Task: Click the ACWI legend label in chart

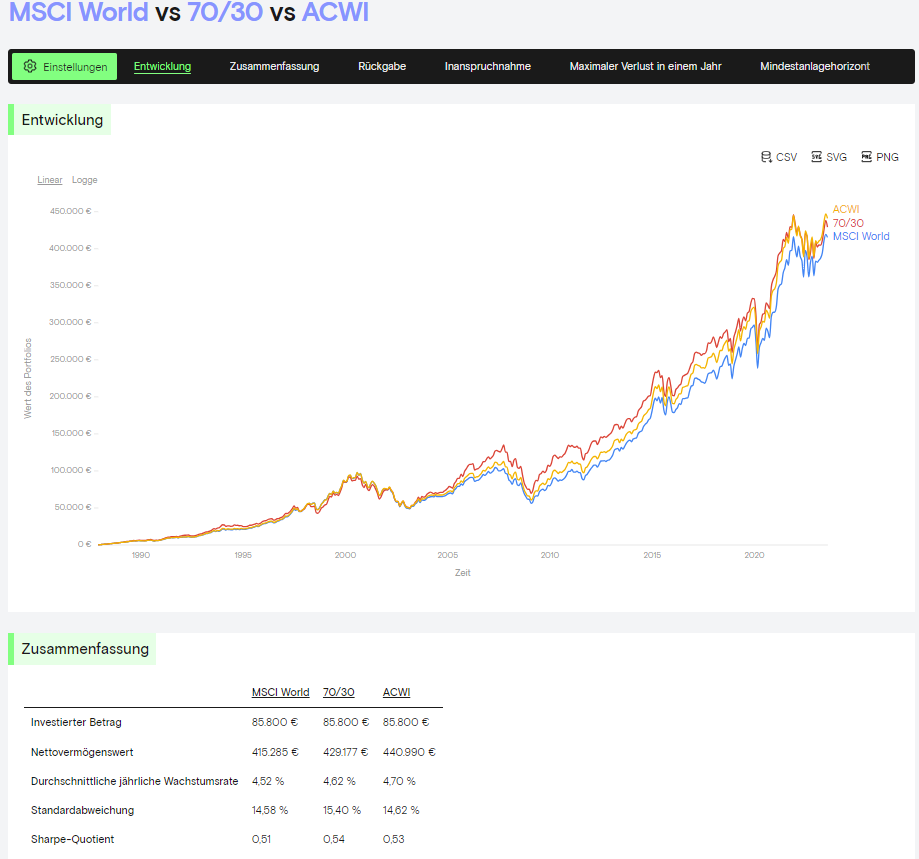Action: click(x=846, y=209)
